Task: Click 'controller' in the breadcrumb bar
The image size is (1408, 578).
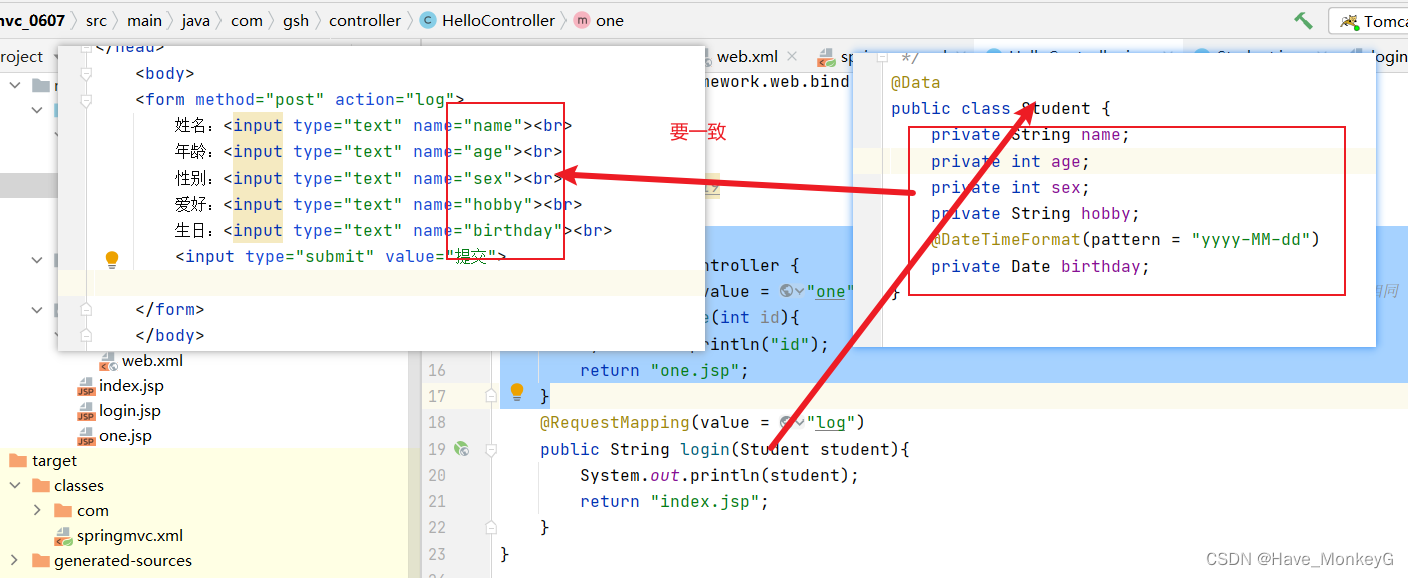Action: [x=365, y=19]
